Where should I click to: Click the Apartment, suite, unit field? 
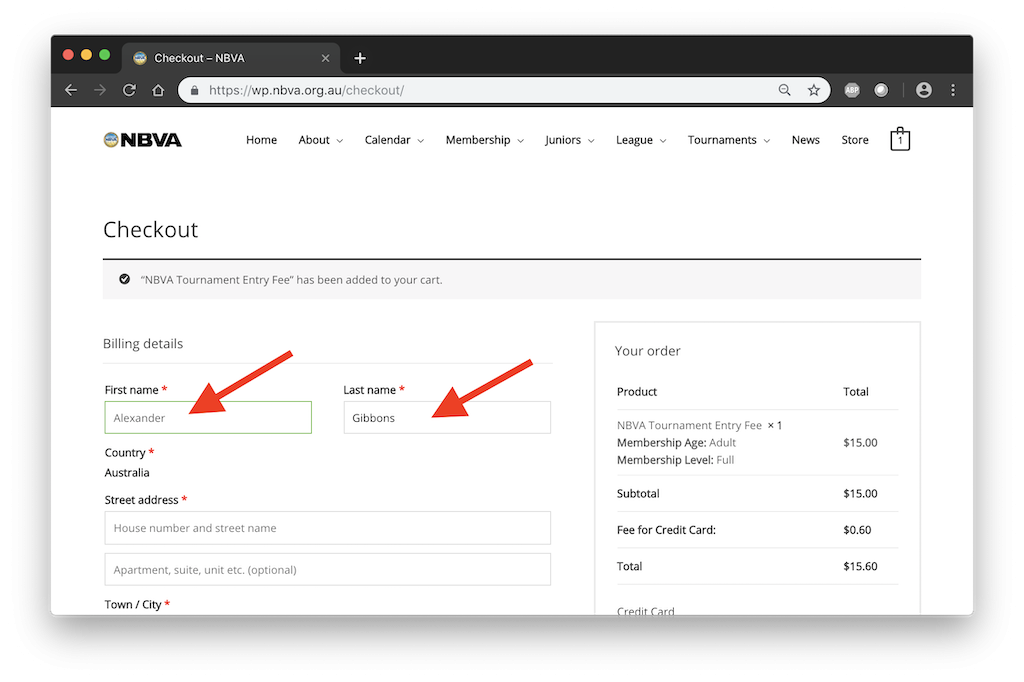pyautogui.click(x=328, y=570)
